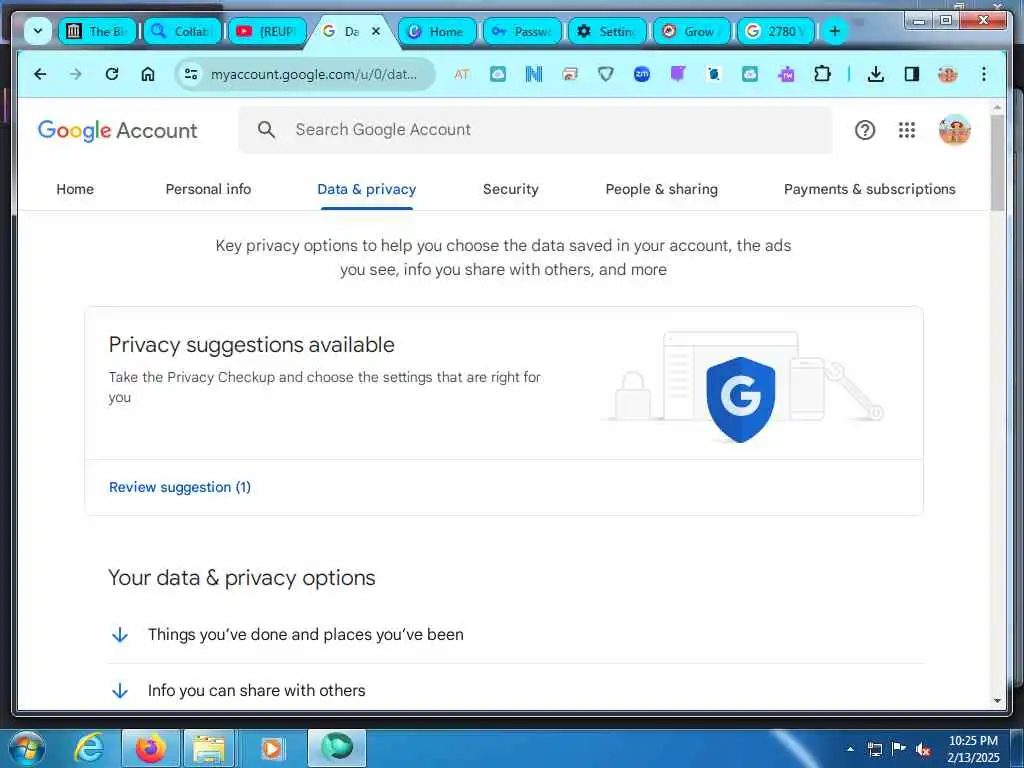The width and height of the screenshot is (1024, 768).
Task: Open the Action Center flag icon
Action: [899, 749]
